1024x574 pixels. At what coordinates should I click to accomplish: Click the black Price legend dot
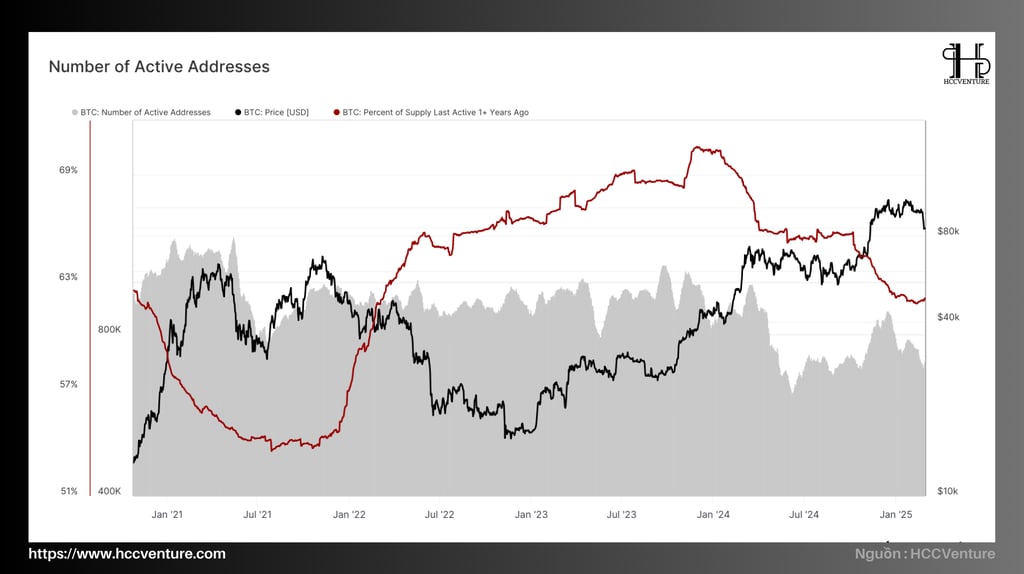tap(238, 112)
